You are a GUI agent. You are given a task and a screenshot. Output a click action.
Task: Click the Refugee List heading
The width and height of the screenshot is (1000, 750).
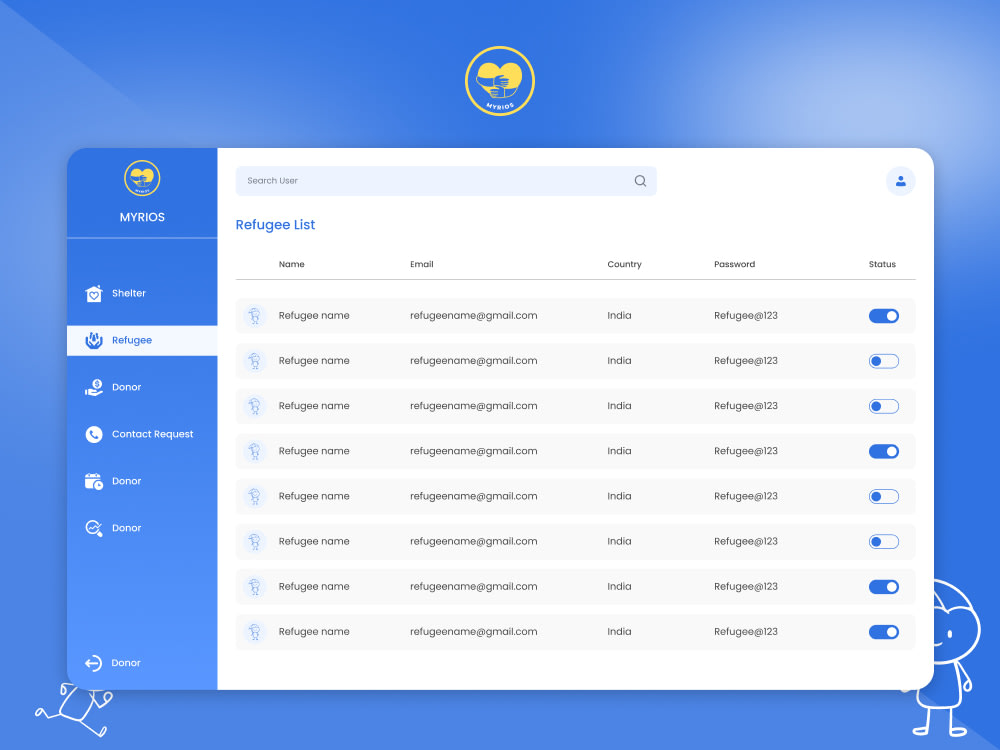(x=276, y=224)
